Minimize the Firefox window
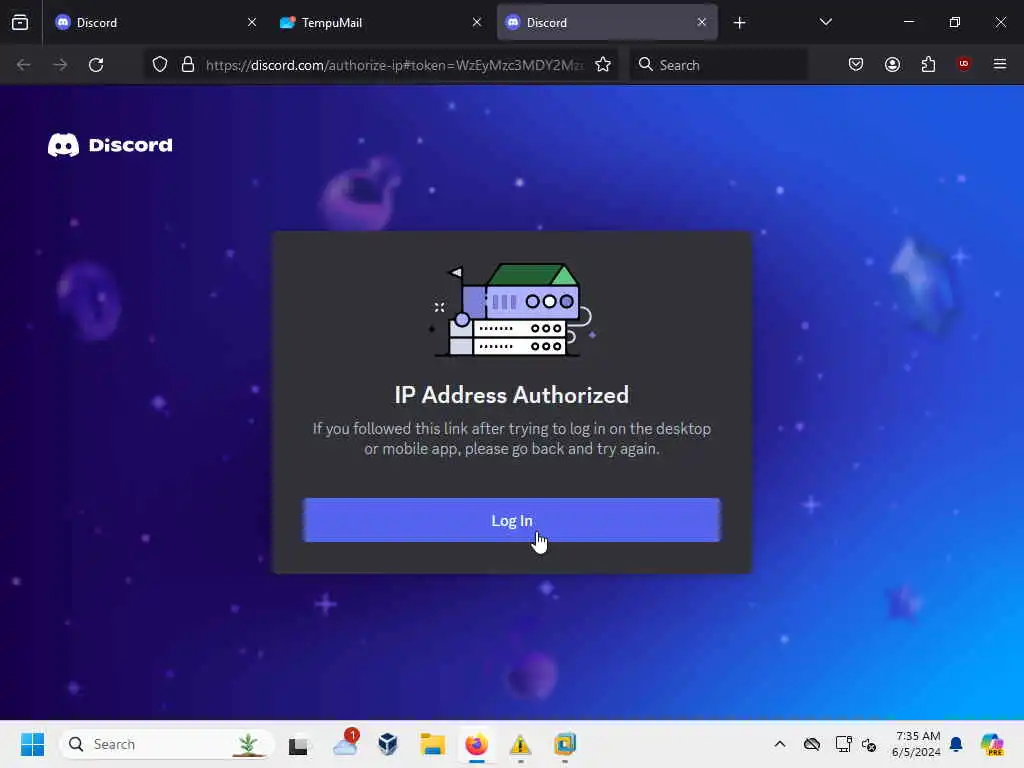This screenshot has width=1024, height=768. pos(908,22)
